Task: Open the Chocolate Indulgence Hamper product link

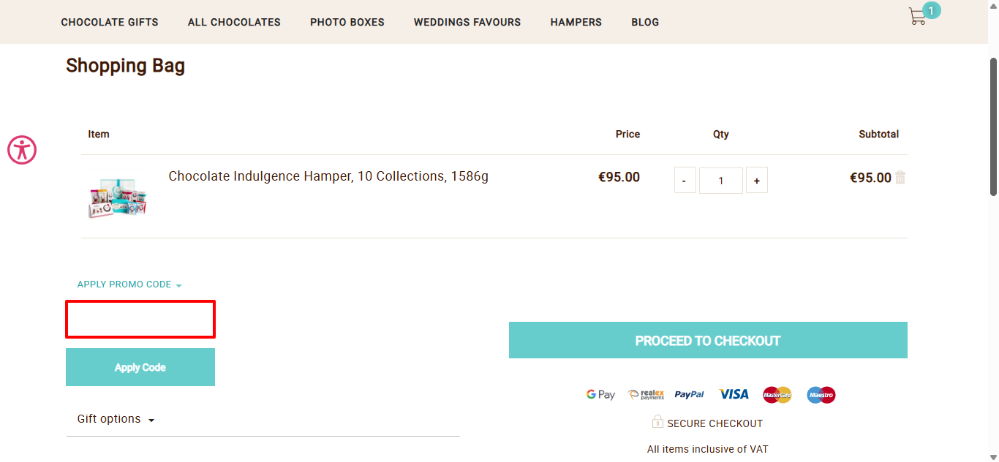Action: coord(328,177)
